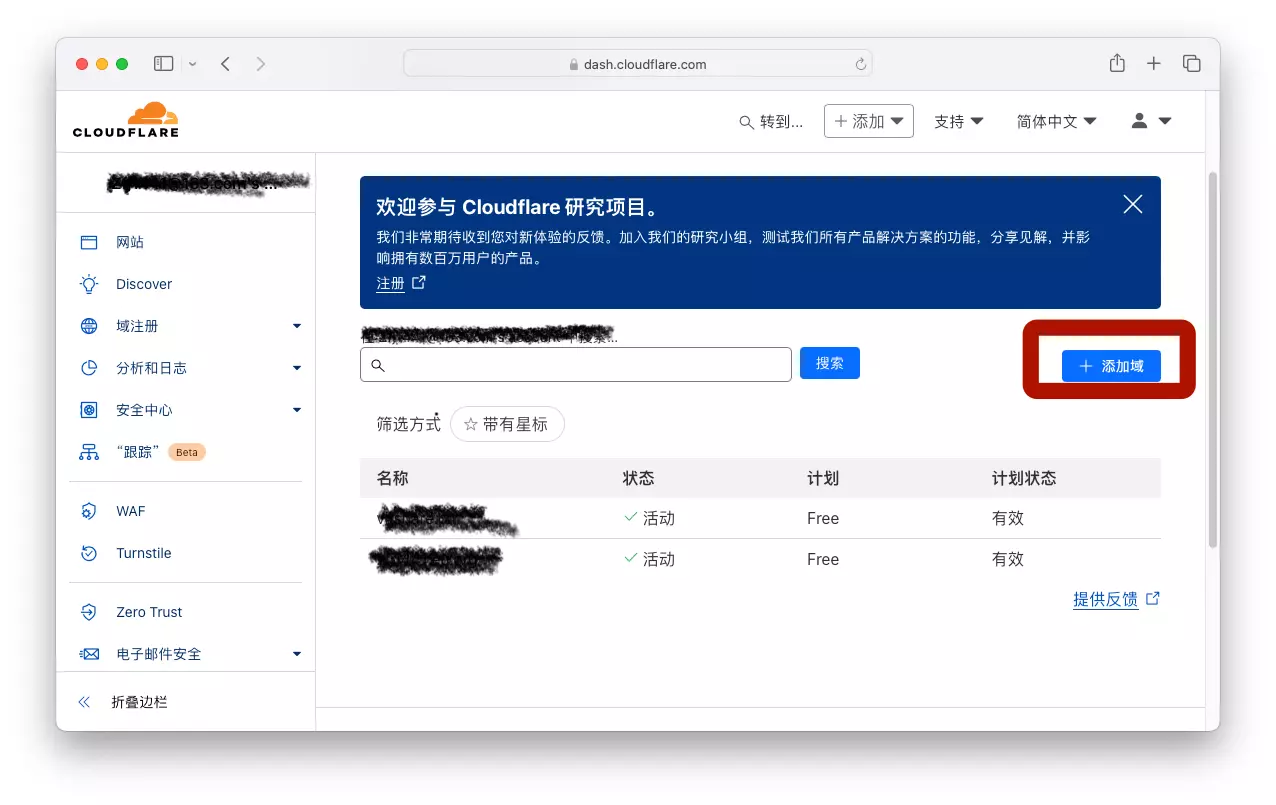1276x805 pixels.
Task: Open the Safari share icon
Action: [1117, 63]
